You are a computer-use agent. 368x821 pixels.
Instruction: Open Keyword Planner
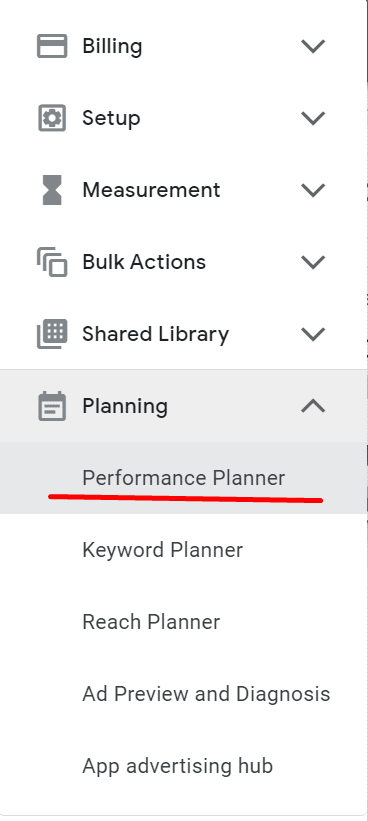tap(183, 550)
